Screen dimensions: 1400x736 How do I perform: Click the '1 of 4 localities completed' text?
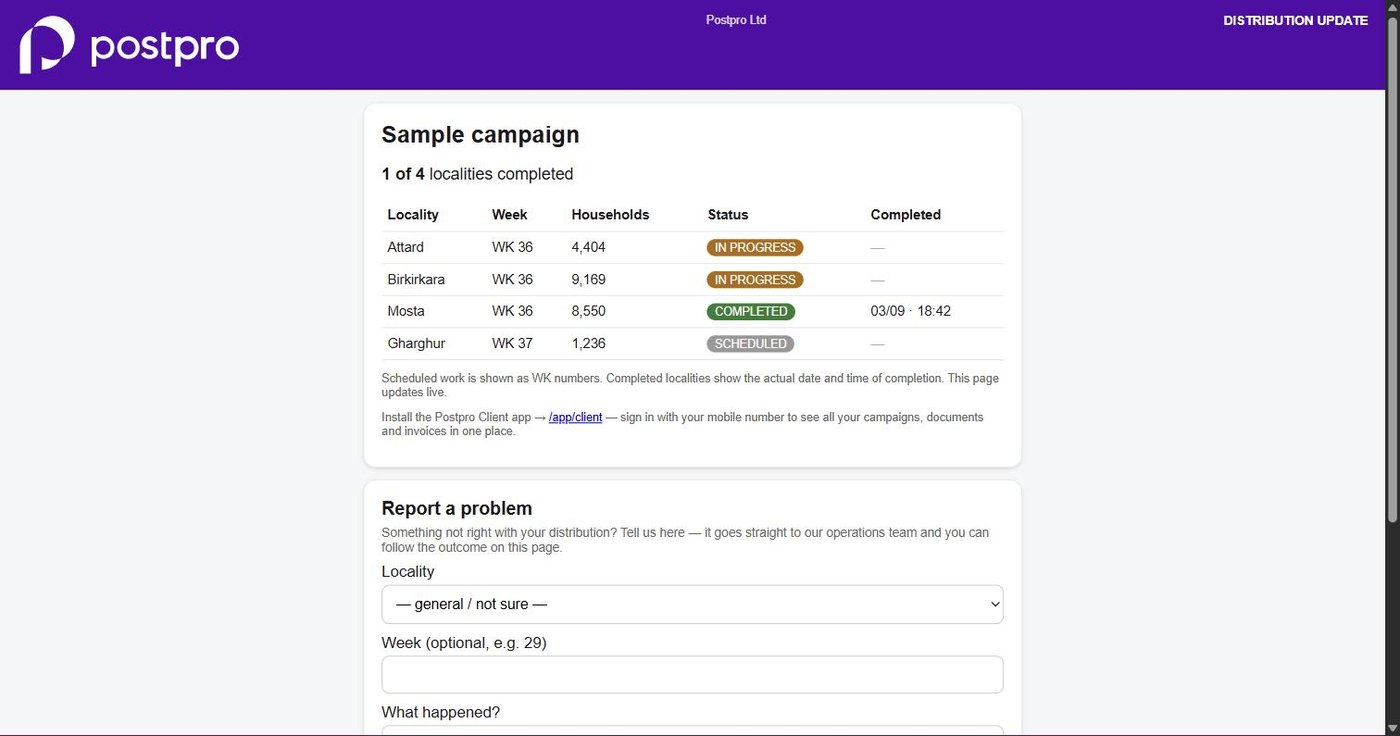477,174
